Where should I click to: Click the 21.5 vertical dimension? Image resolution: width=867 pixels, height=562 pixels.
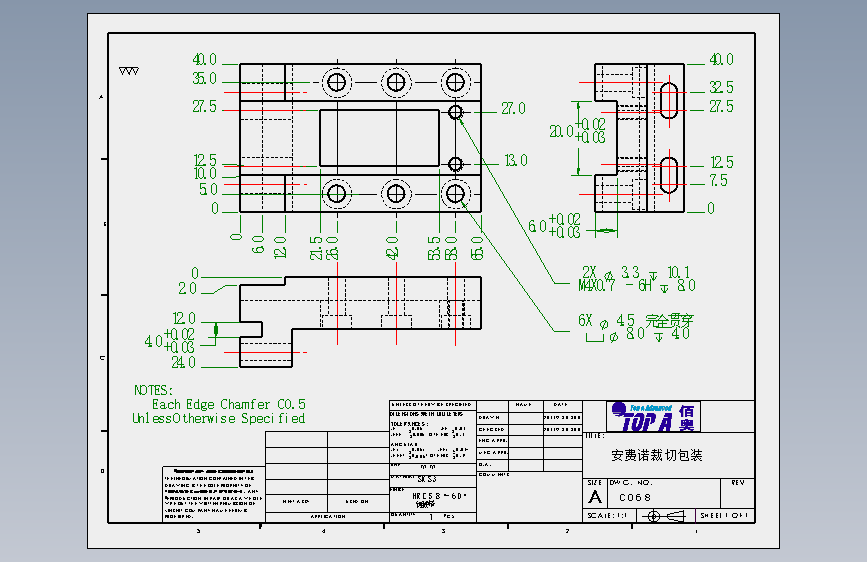click(315, 248)
